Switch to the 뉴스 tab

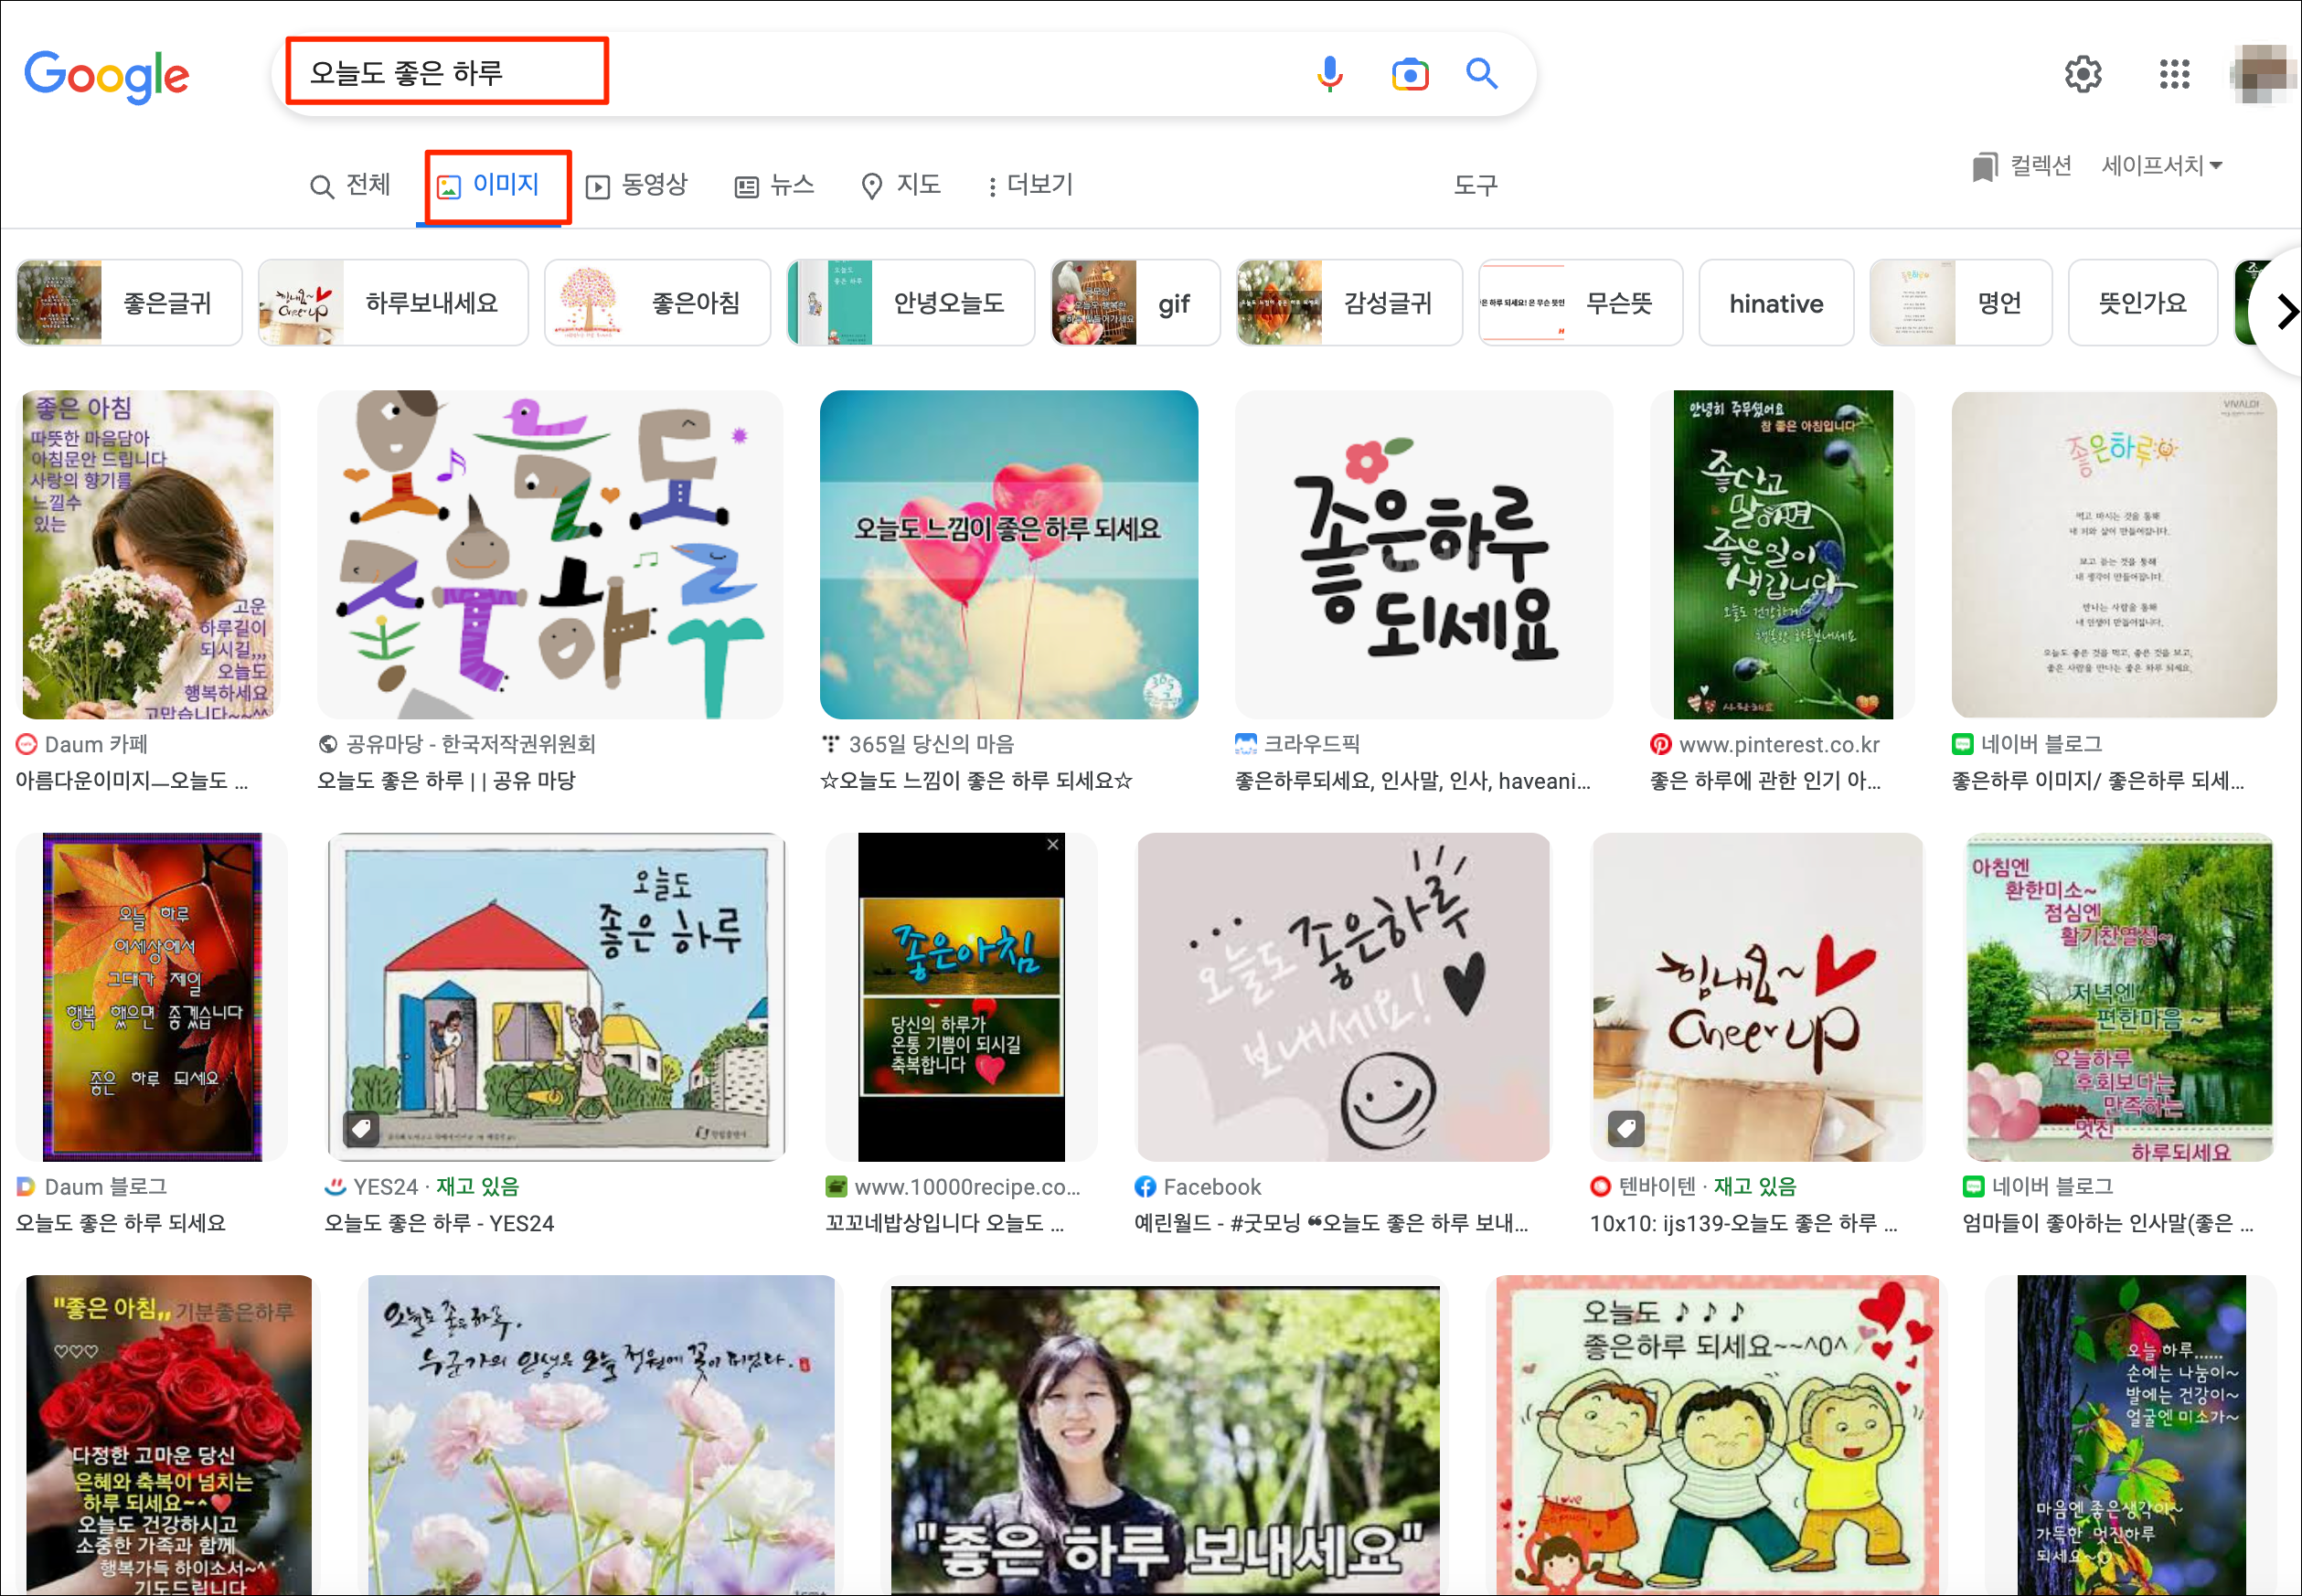click(775, 185)
